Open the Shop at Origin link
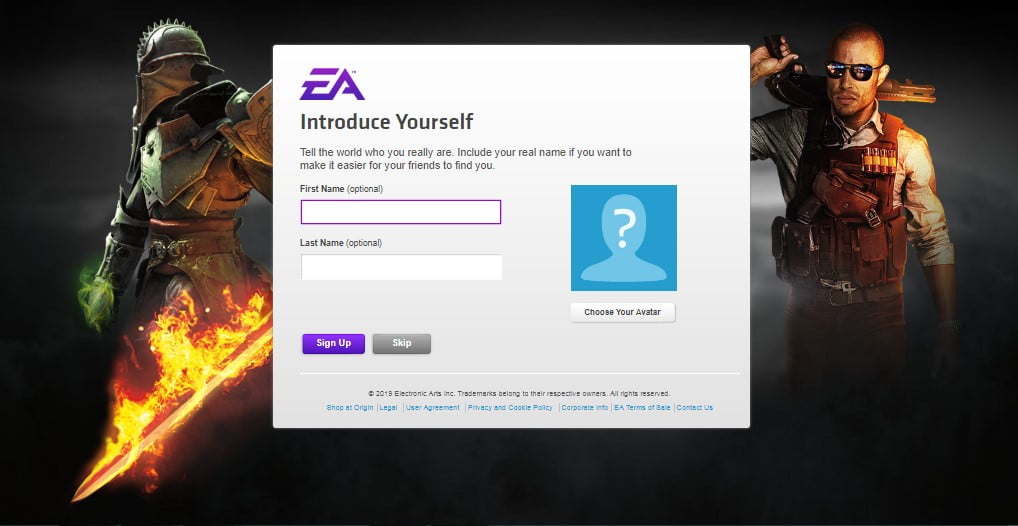The image size is (1018, 526). tap(350, 408)
